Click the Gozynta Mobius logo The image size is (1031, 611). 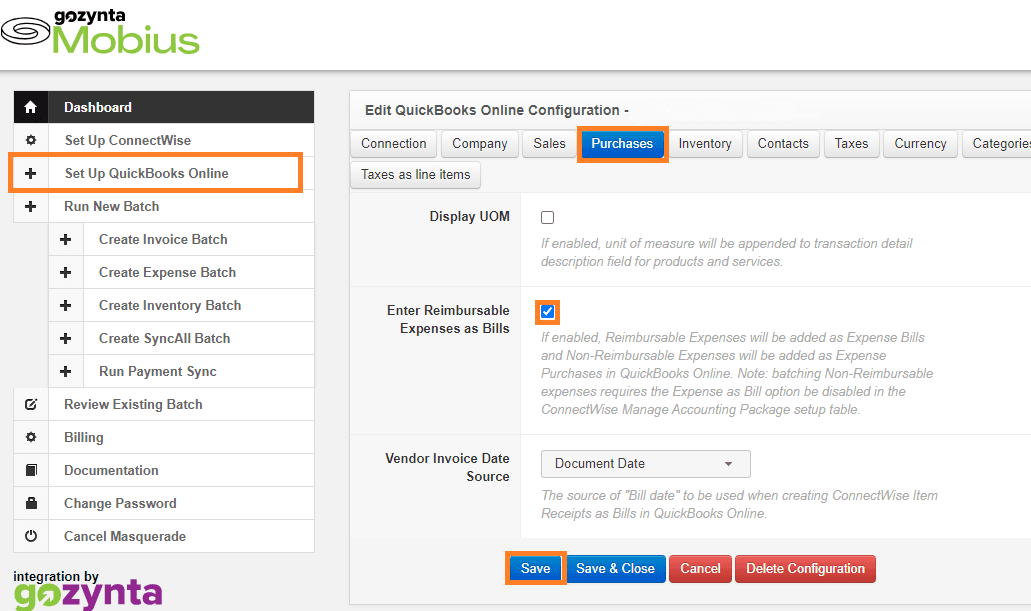point(101,33)
